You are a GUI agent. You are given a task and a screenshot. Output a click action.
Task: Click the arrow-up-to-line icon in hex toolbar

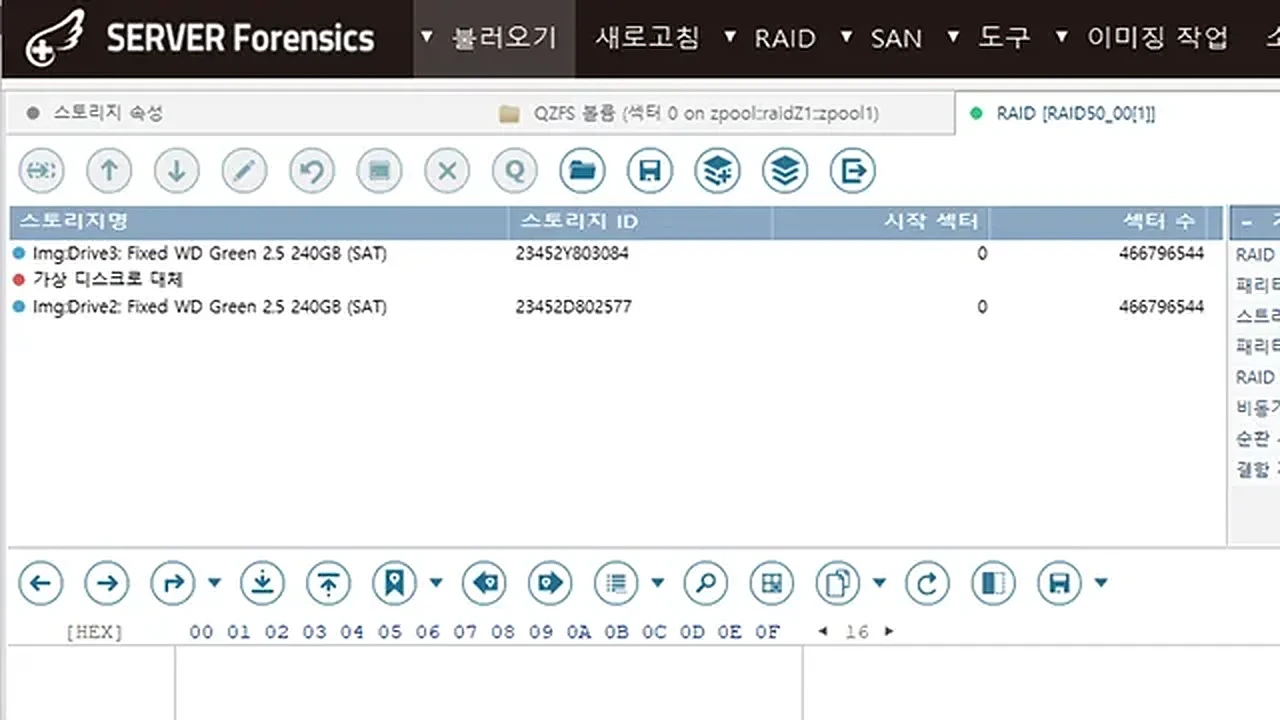coord(328,583)
